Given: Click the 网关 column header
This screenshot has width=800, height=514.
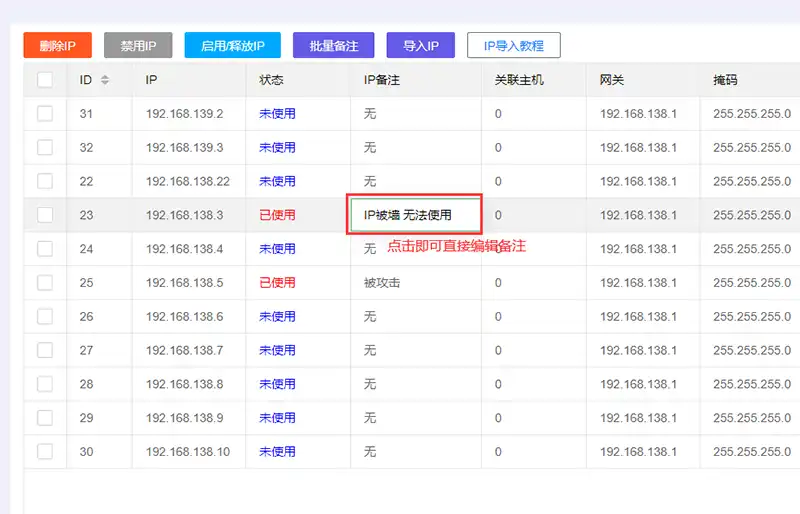Looking at the screenshot, I should [x=612, y=80].
